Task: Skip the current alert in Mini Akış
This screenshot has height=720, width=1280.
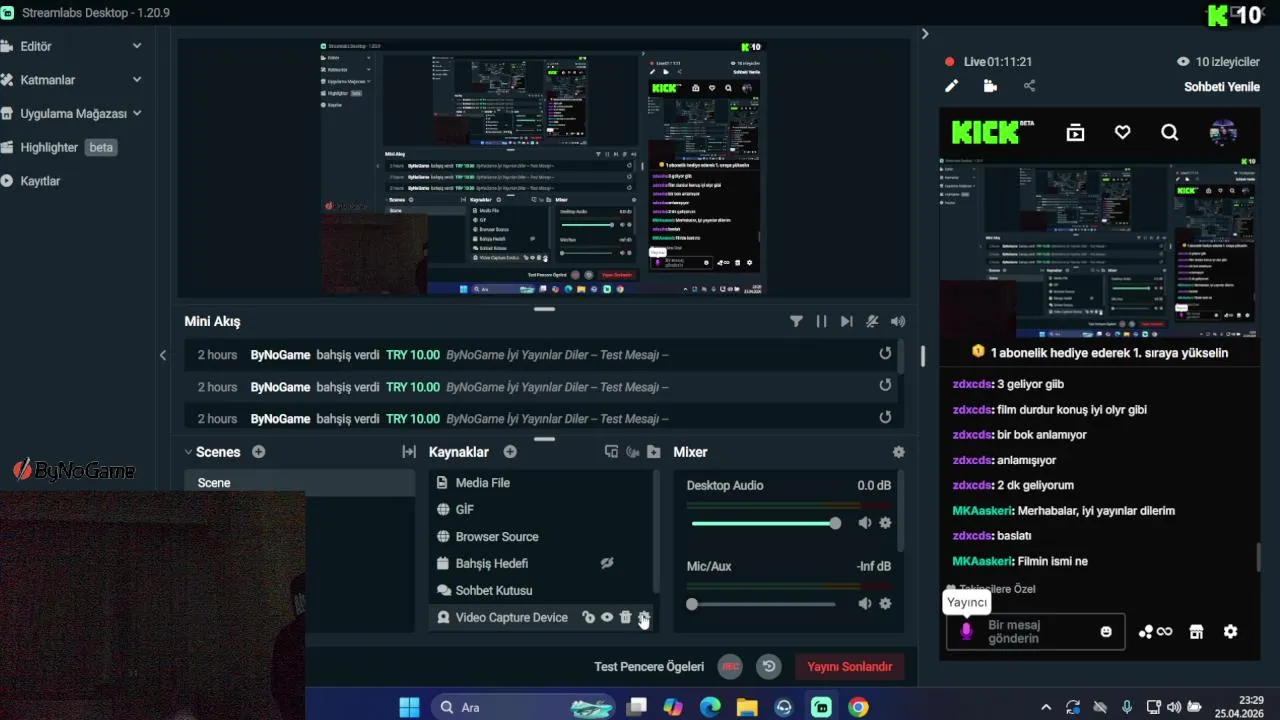Action: [847, 322]
